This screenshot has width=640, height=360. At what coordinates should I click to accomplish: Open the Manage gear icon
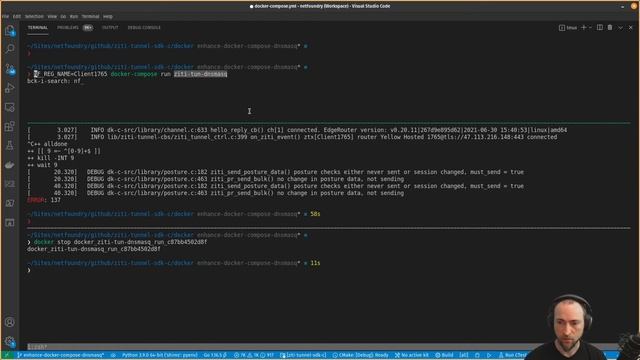10,341
